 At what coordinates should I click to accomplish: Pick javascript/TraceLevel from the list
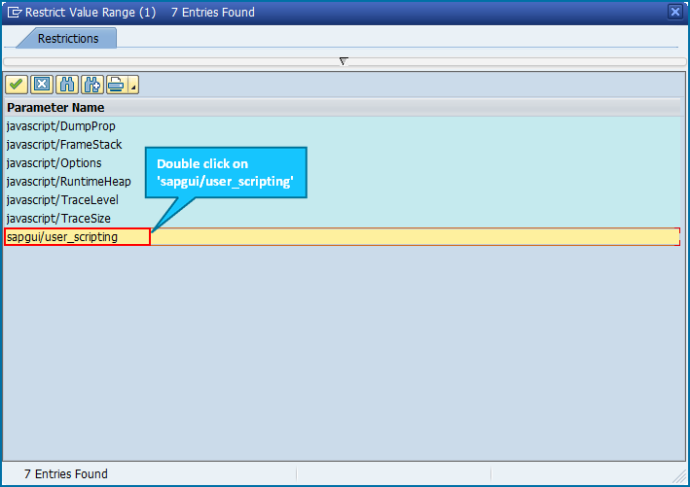342,200
